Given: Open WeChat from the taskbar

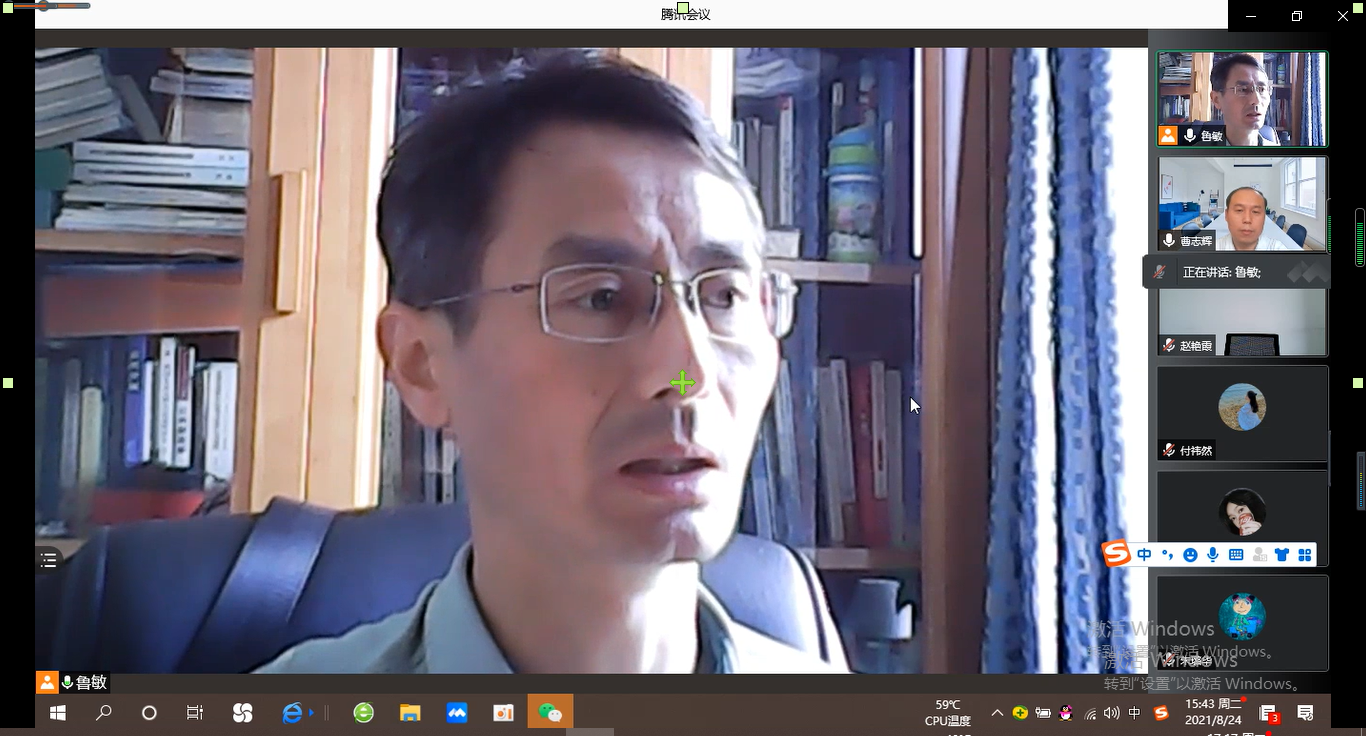Looking at the screenshot, I should (x=550, y=713).
